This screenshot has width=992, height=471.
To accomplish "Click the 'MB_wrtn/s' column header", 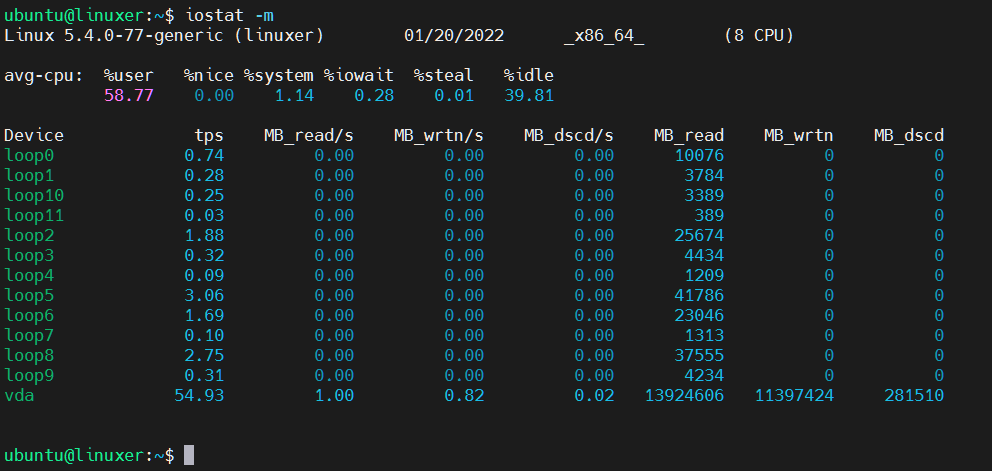I will (x=439, y=135).
